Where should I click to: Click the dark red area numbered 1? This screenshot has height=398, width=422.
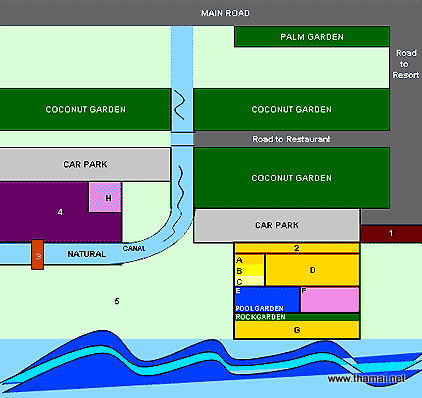point(391,233)
